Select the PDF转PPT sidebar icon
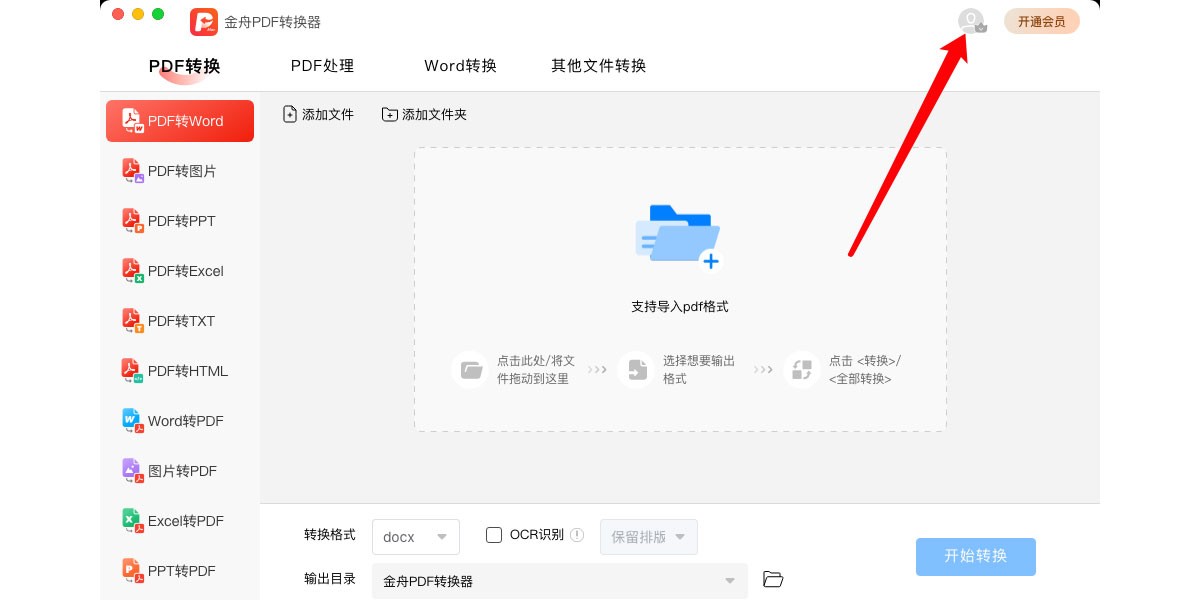Viewport: 1200px width, 600px height. [x=133, y=221]
